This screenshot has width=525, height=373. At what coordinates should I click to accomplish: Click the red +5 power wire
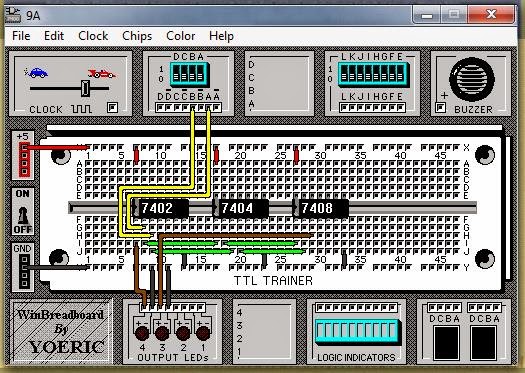pyautogui.click(x=57, y=147)
